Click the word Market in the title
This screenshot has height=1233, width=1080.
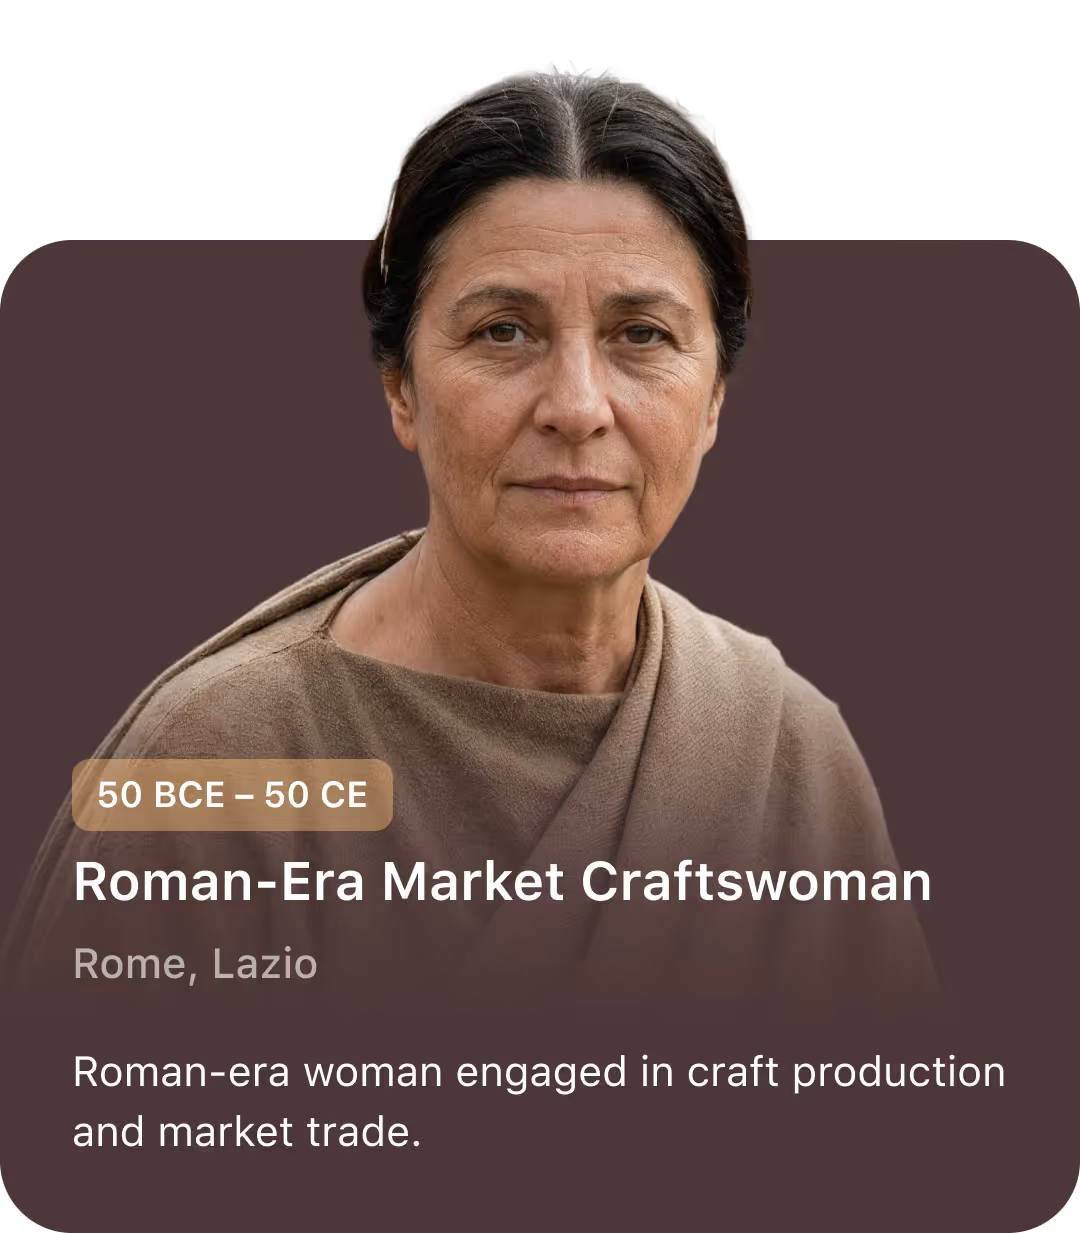(x=473, y=882)
